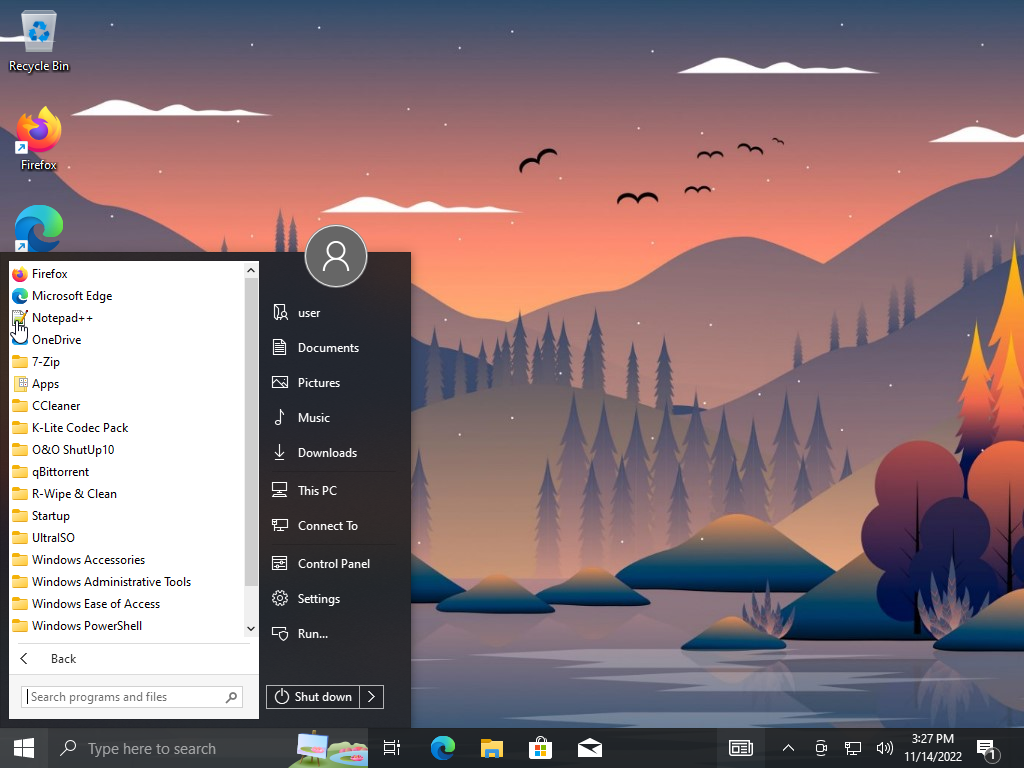1024x768 pixels.
Task: Open Control Panel from start menu
Action: click(333, 564)
